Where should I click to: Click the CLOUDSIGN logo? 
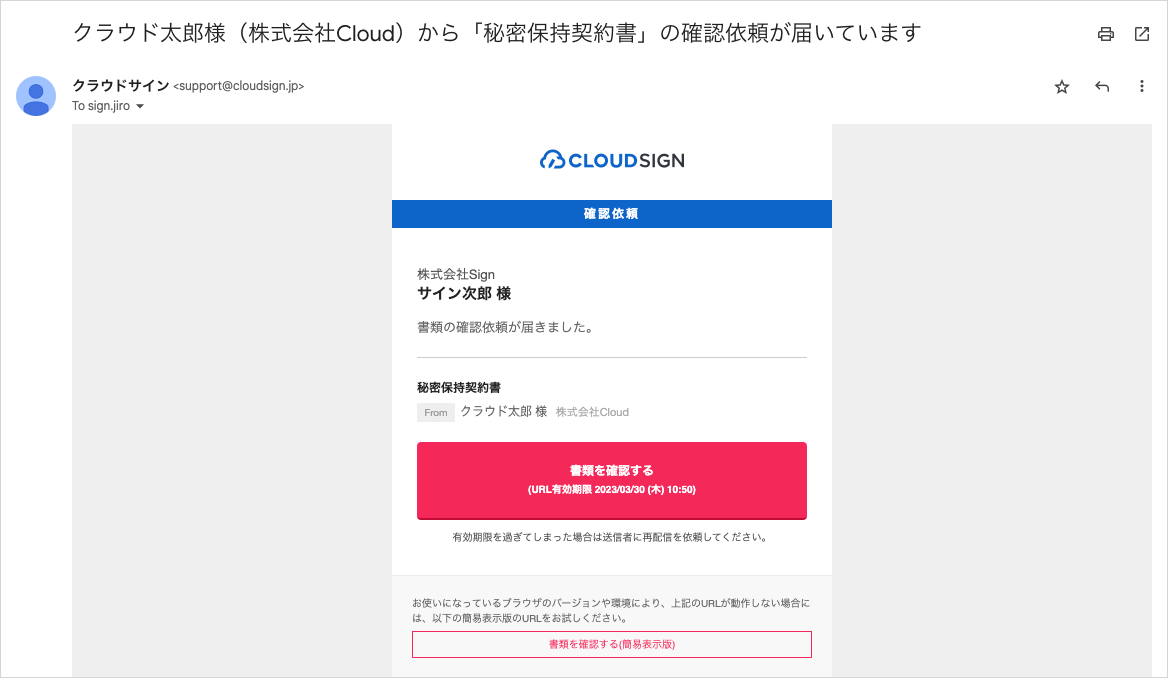coord(612,159)
